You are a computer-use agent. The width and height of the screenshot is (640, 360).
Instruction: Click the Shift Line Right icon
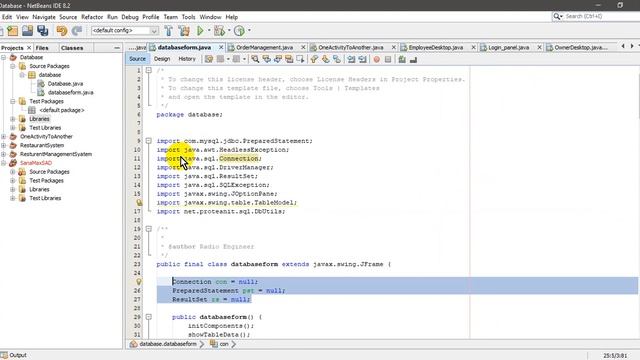(x=362, y=60)
